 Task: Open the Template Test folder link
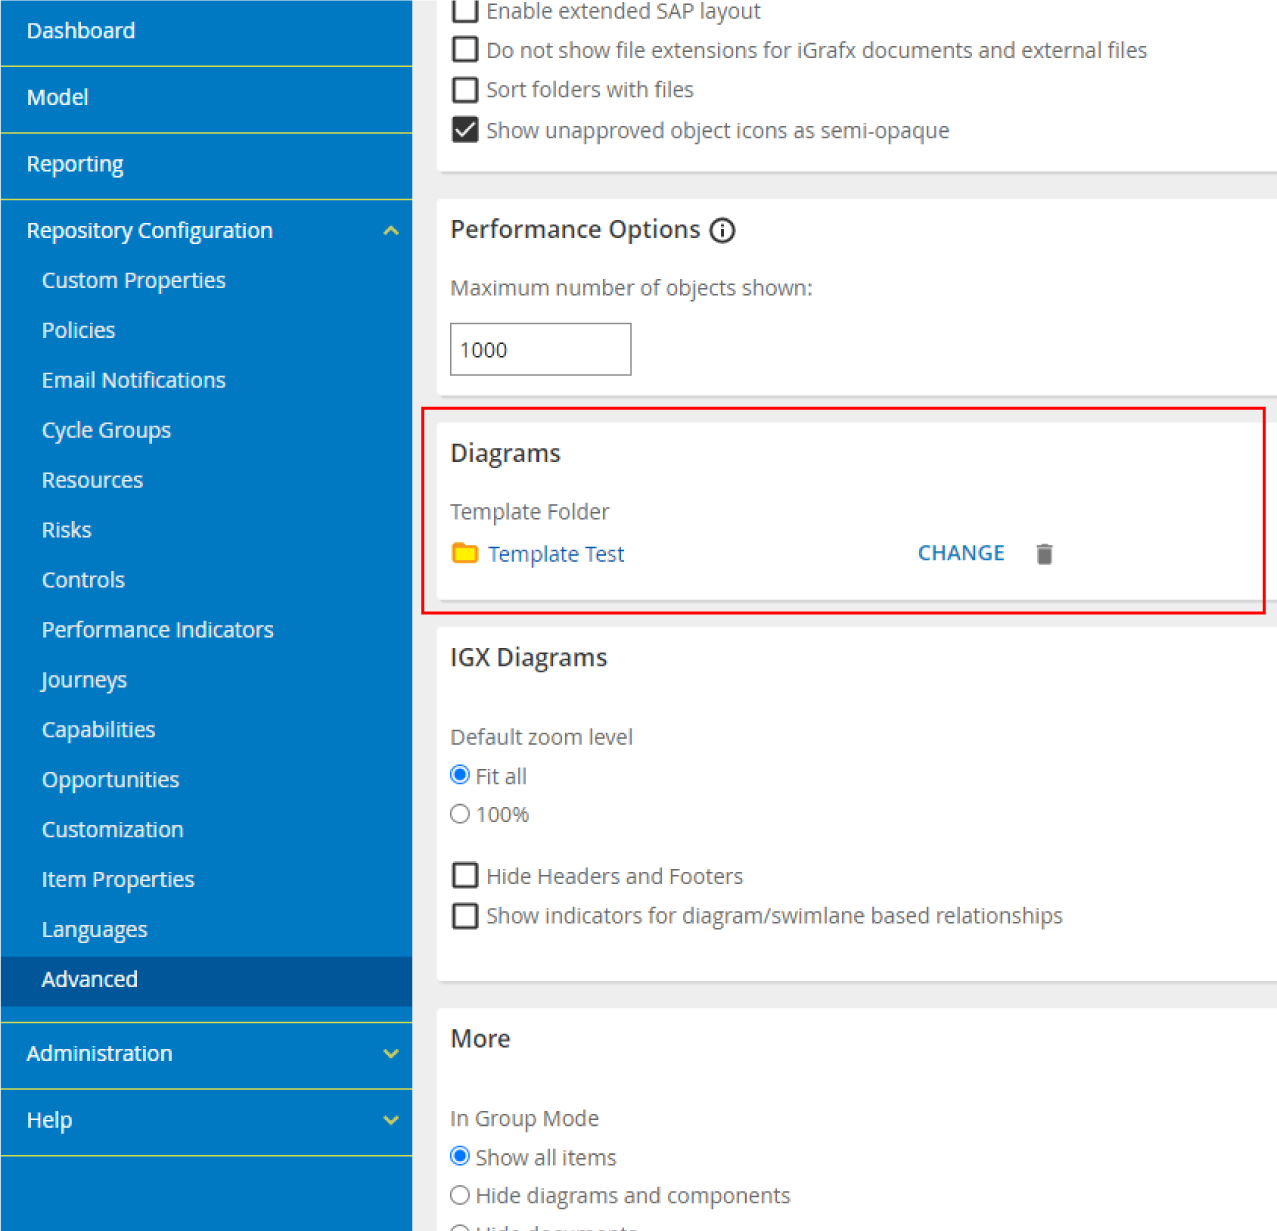[555, 554]
